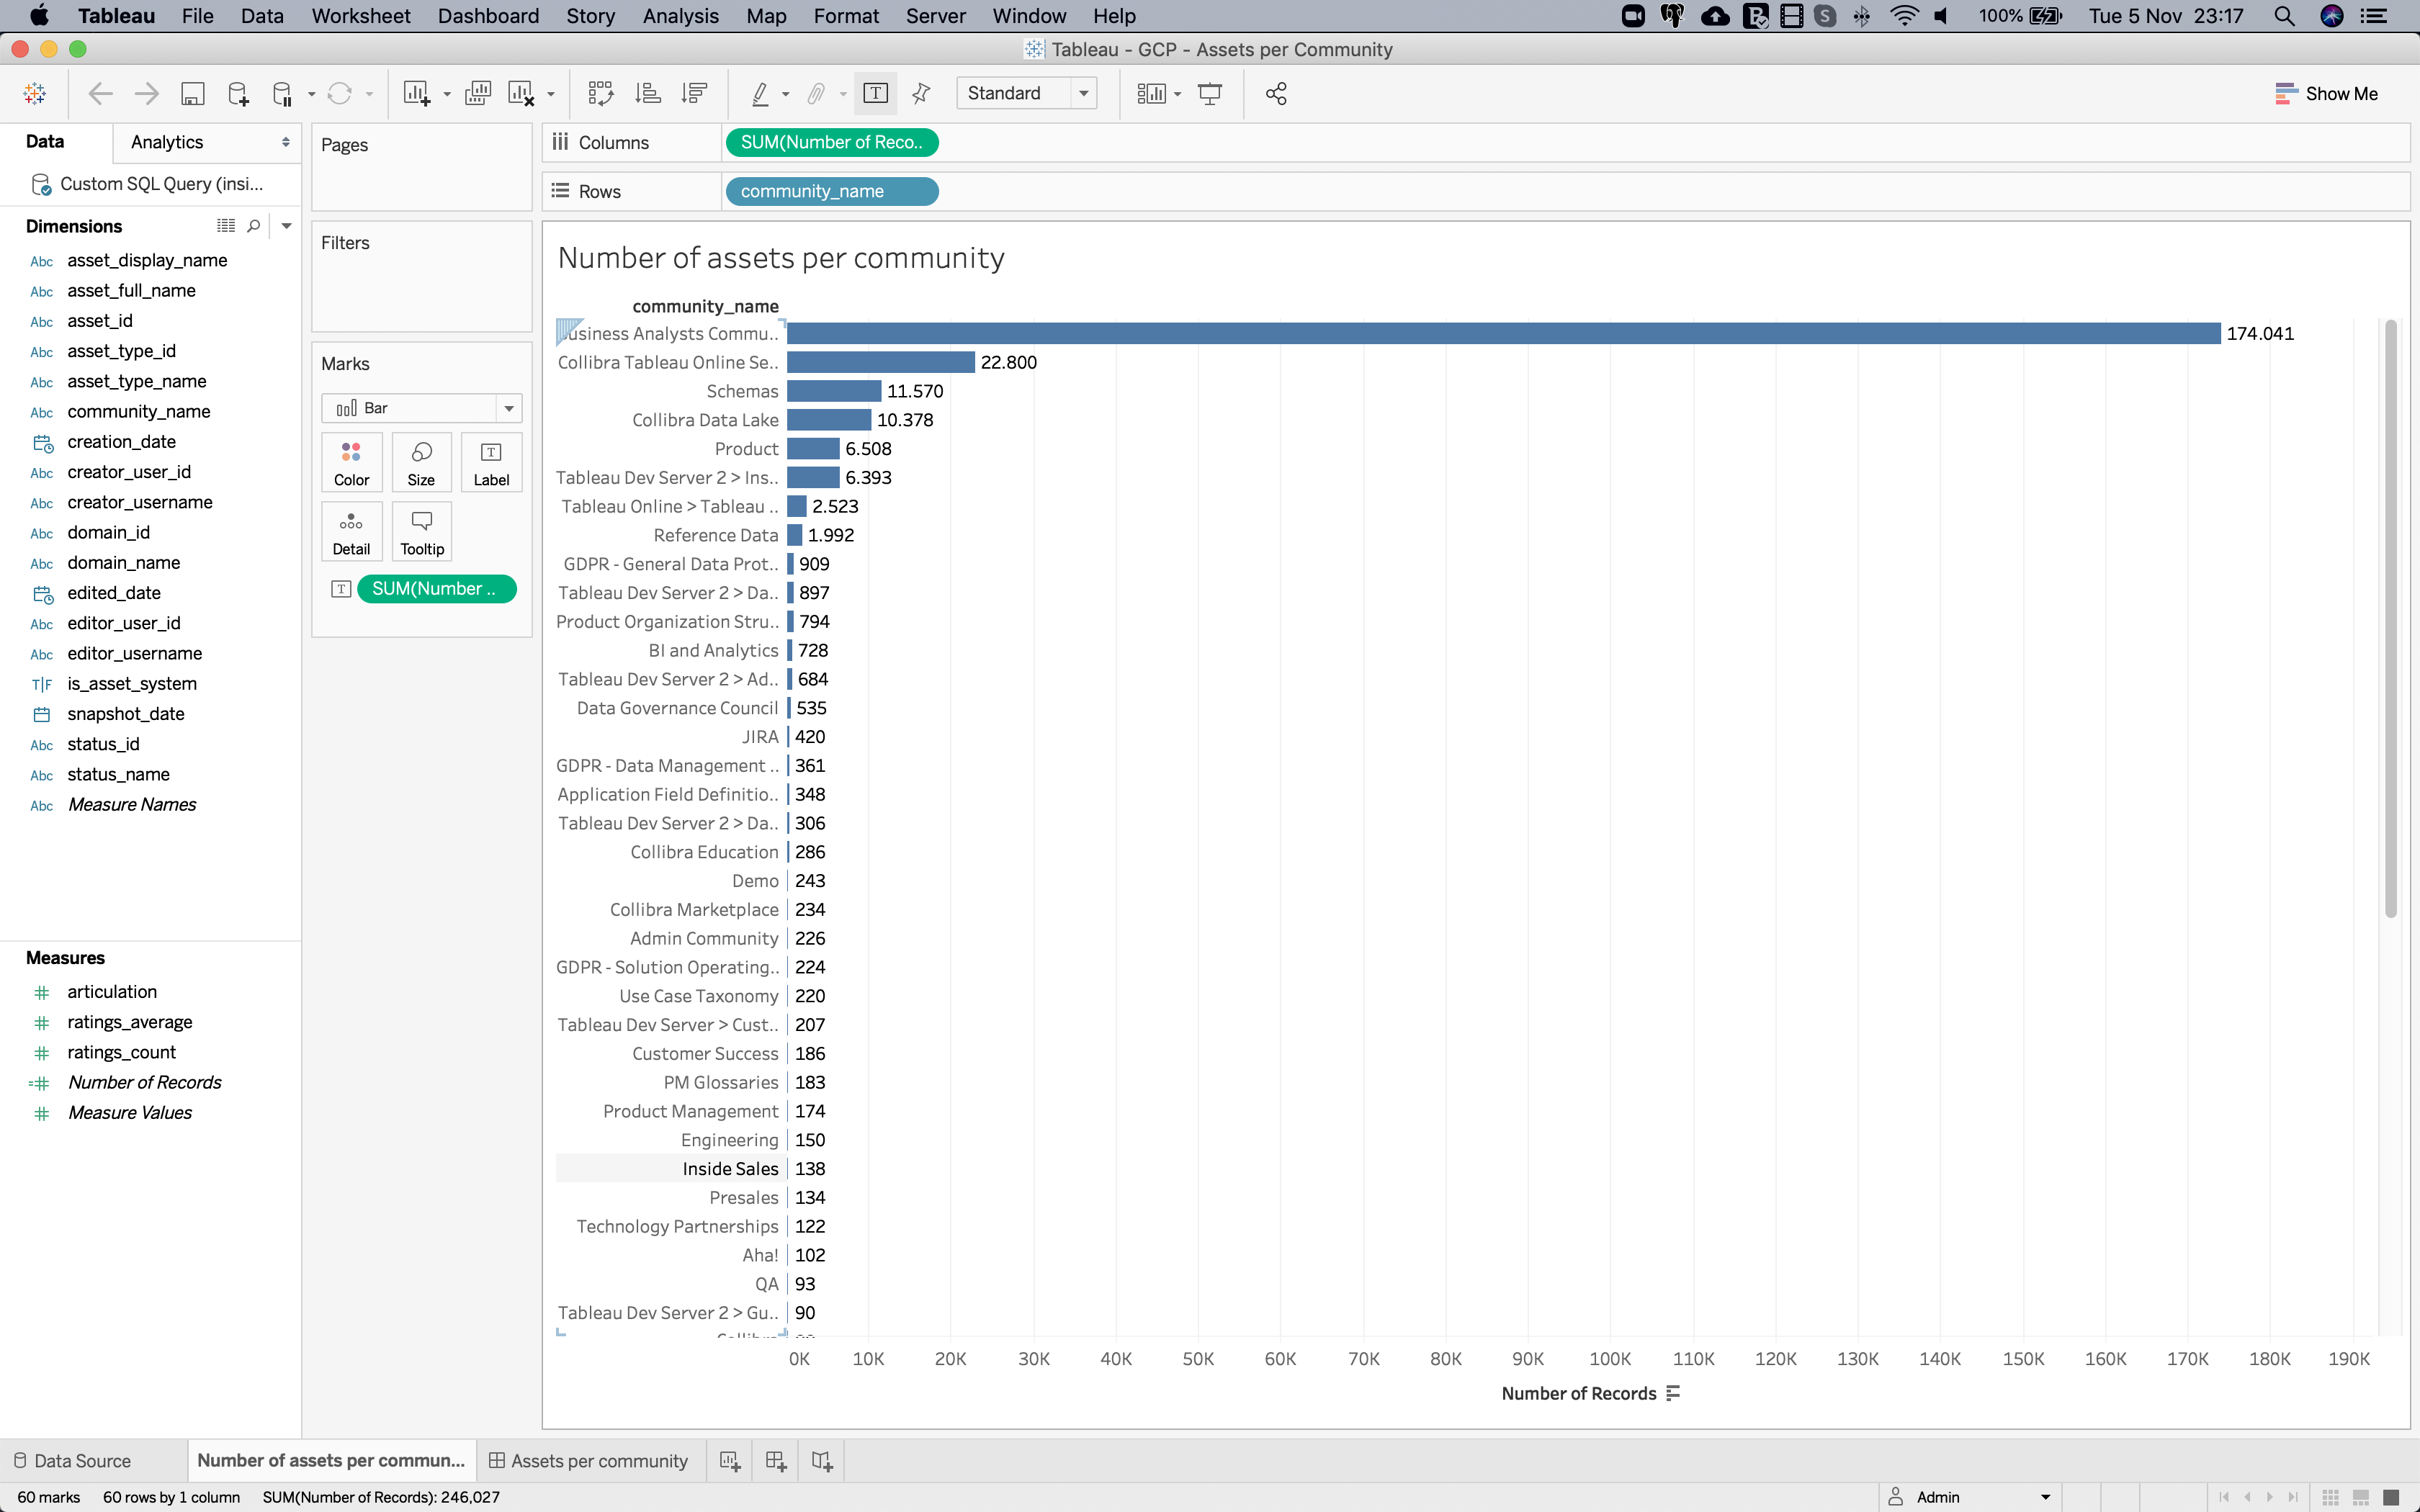This screenshot has height=1512, width=2420.
Task: Click the axis sort icon beside Number of Records
Action: click(x=1673, y=1394)
